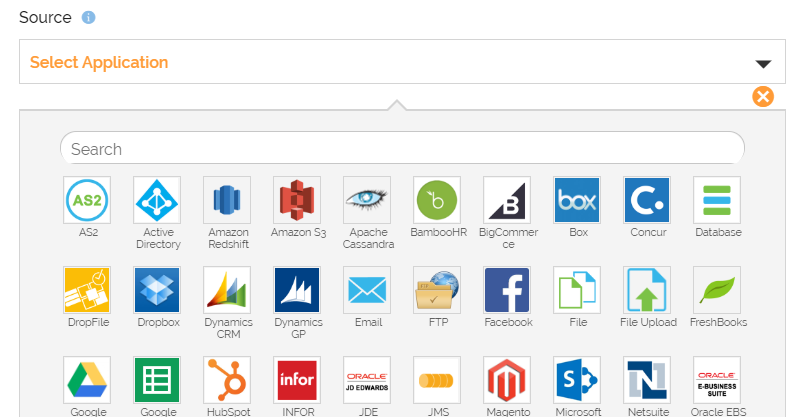Pick the Dropbox icon
This screenshot has height=417, width=788.
pos(157,290)
